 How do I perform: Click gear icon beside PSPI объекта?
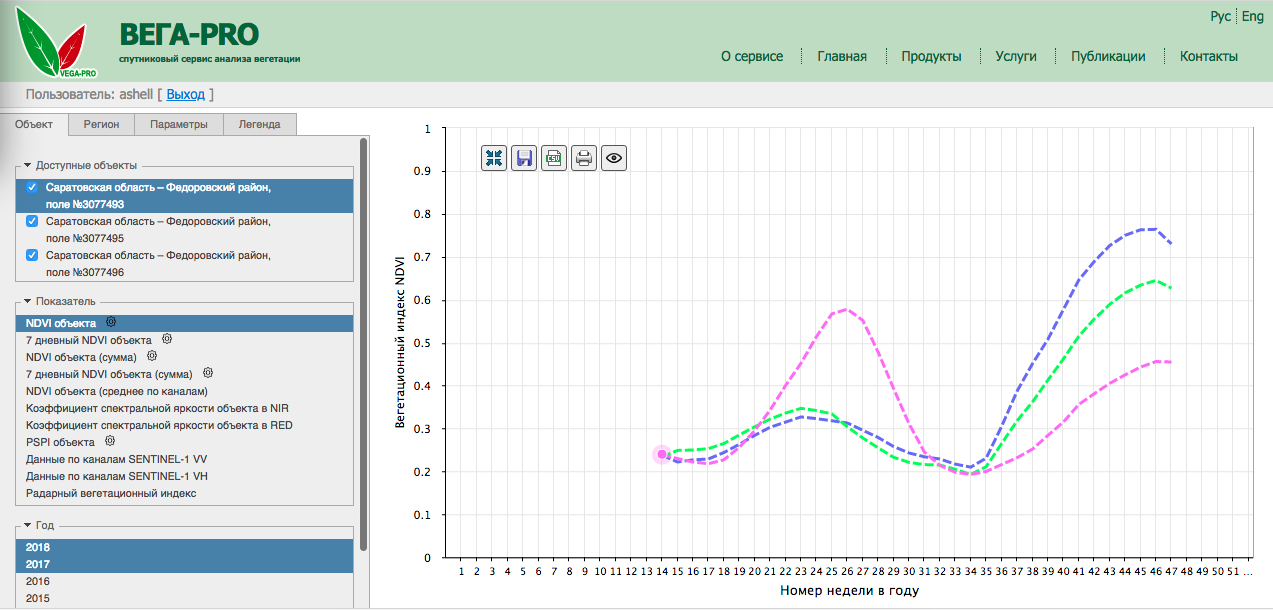(x=111, y=442)
